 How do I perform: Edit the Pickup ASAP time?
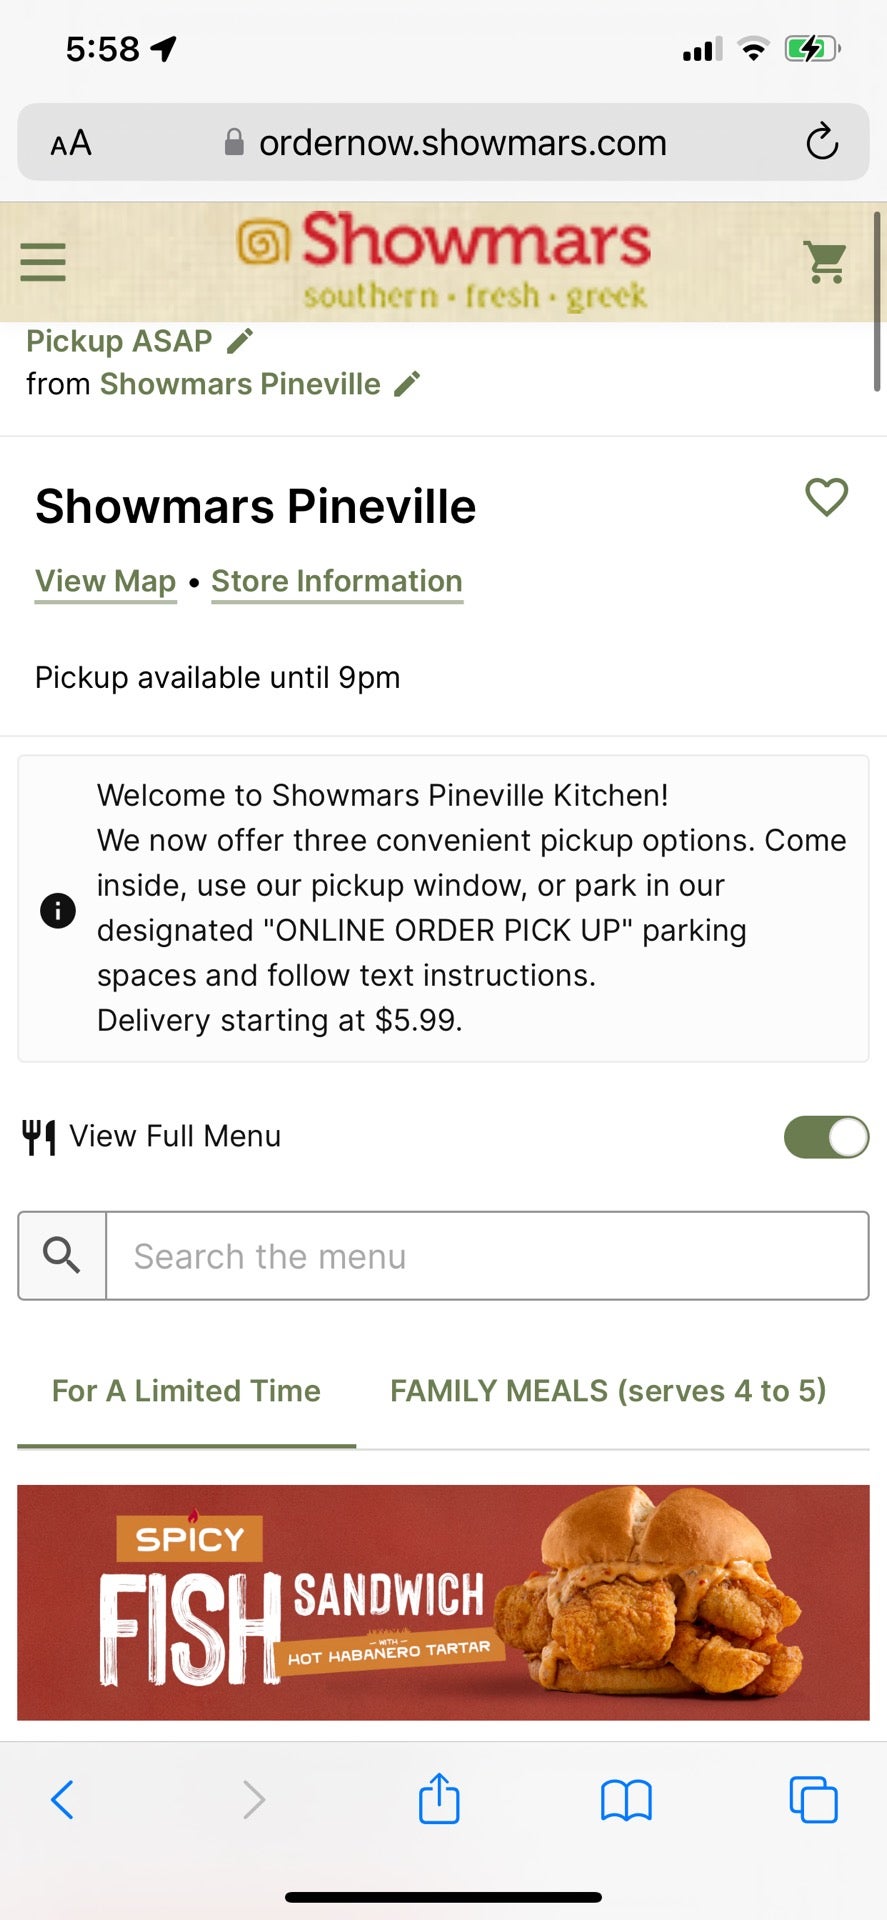coord(240,341)
